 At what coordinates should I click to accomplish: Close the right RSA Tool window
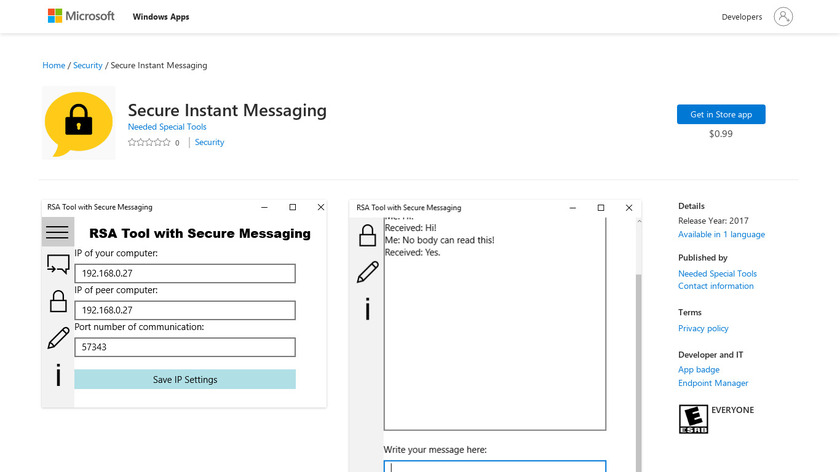[629, 208]
